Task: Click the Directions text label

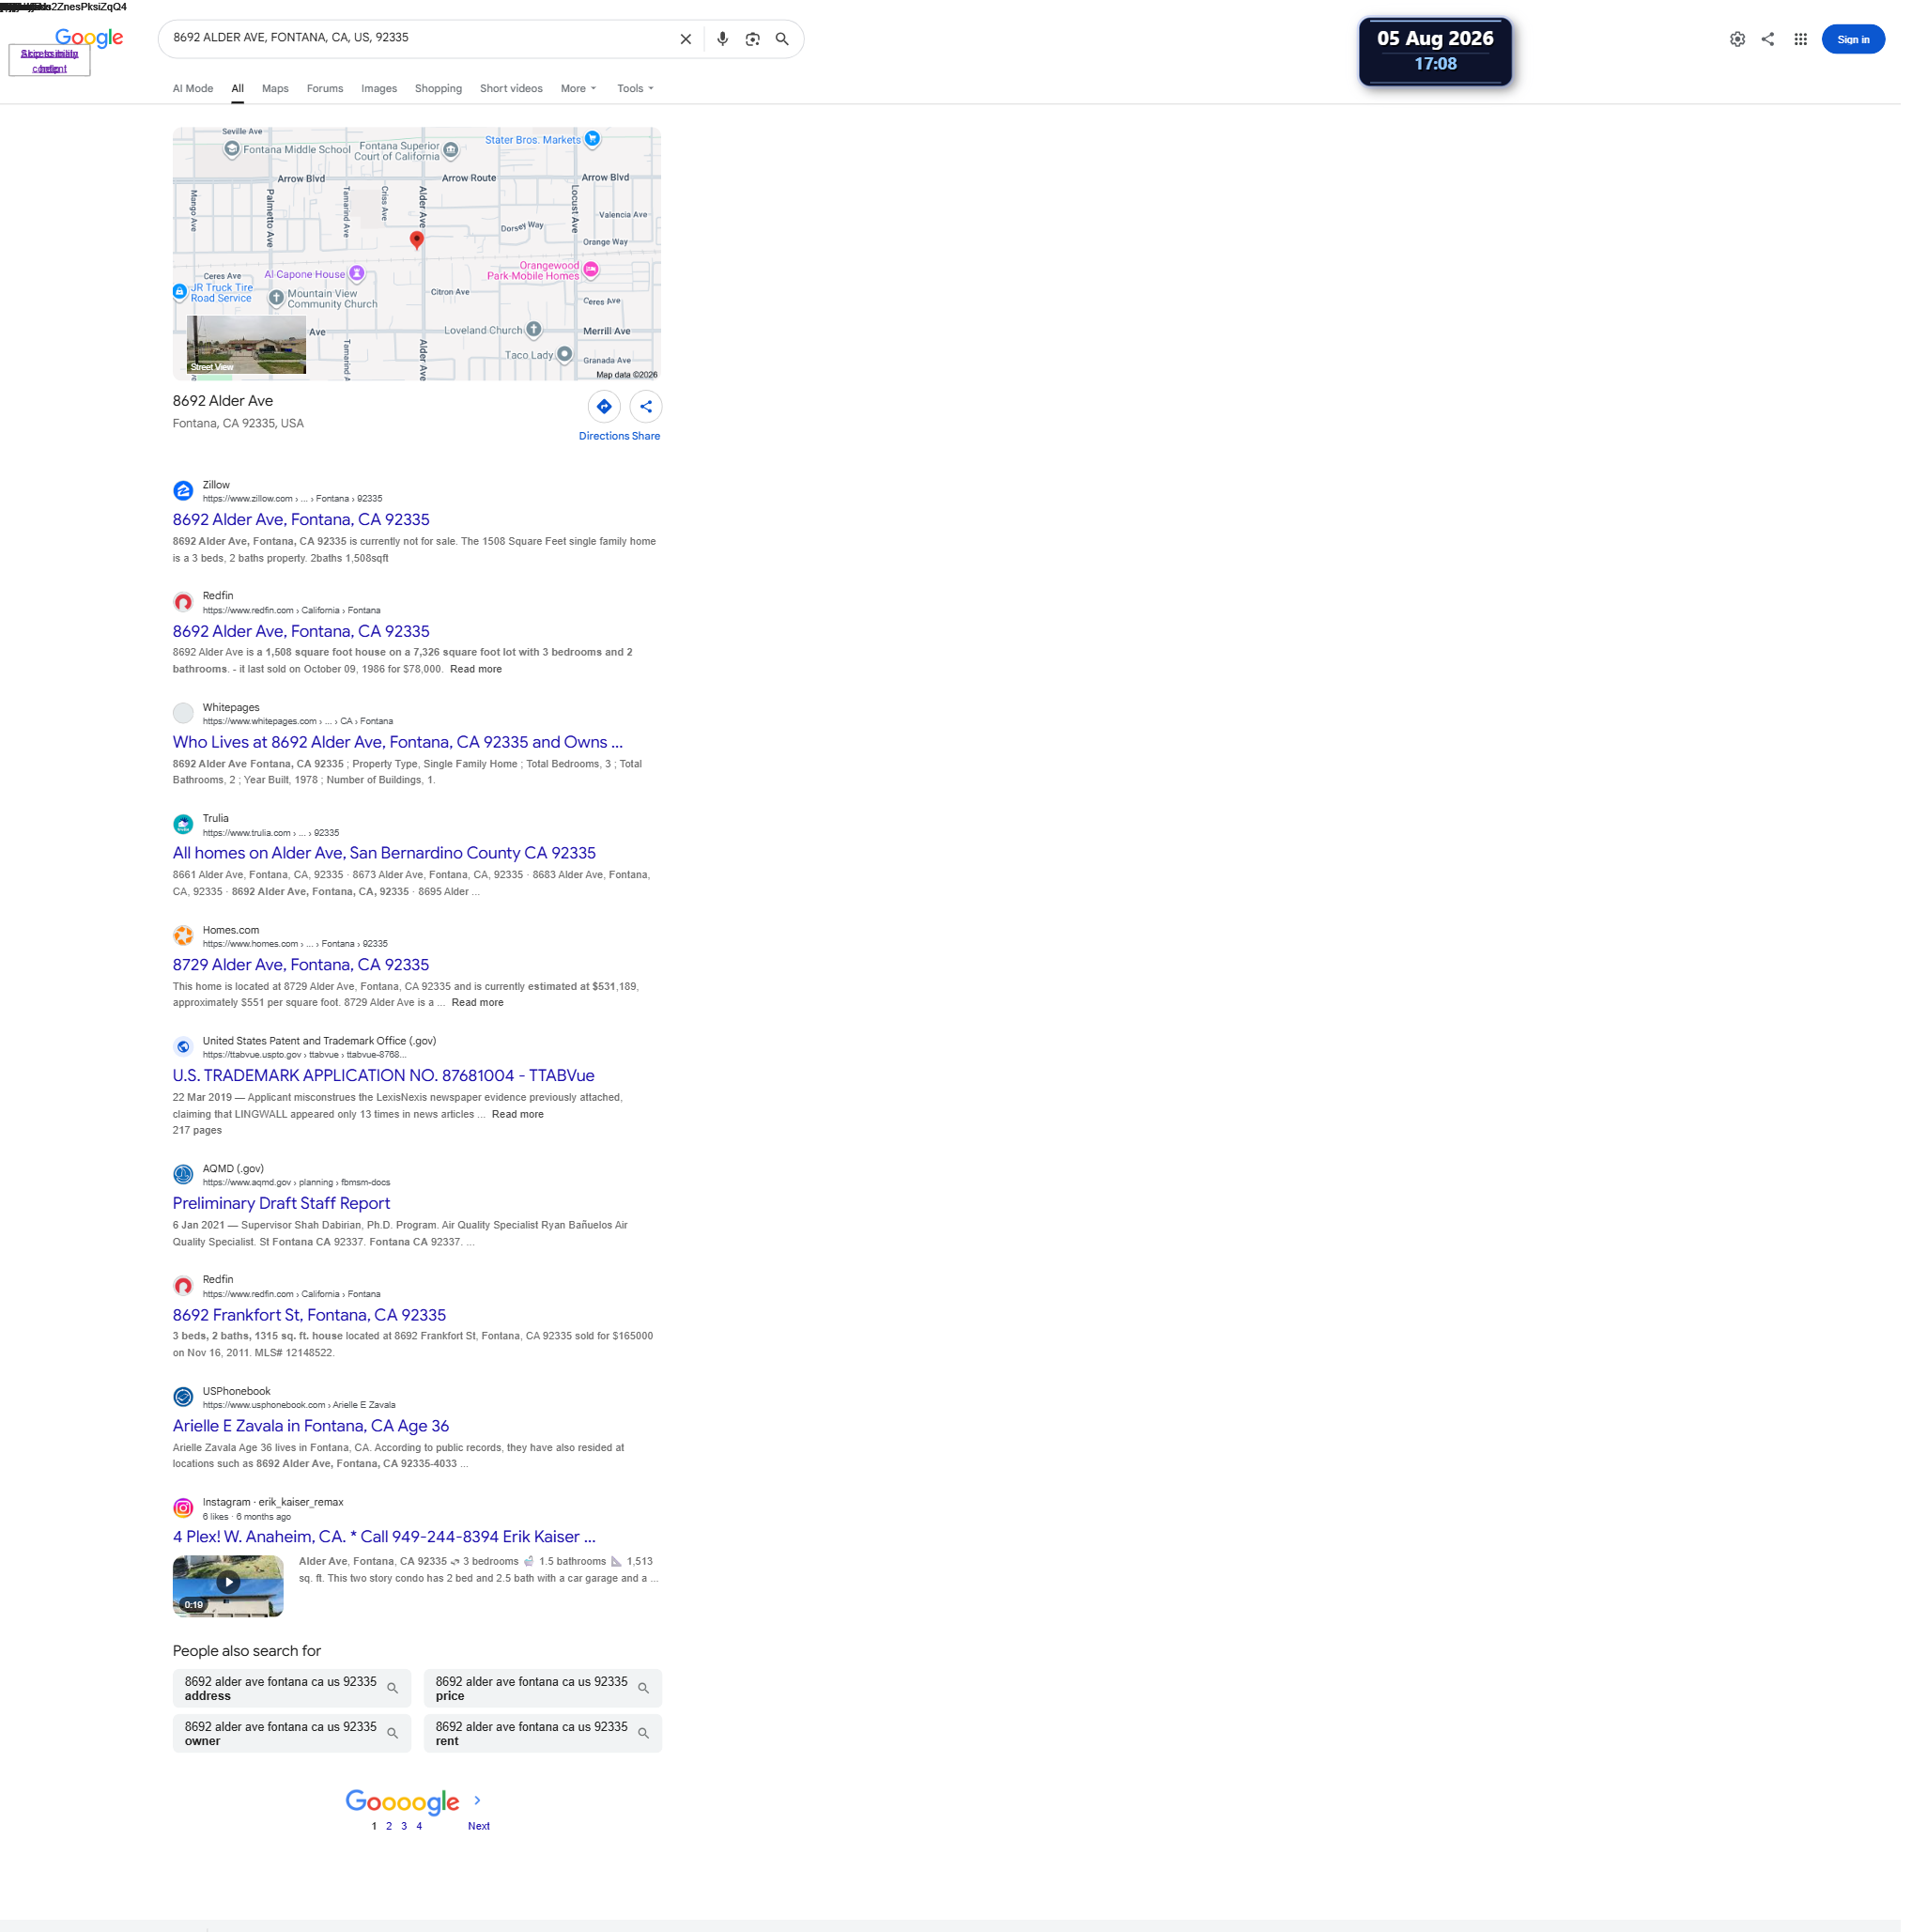Action: coord(604,436)
